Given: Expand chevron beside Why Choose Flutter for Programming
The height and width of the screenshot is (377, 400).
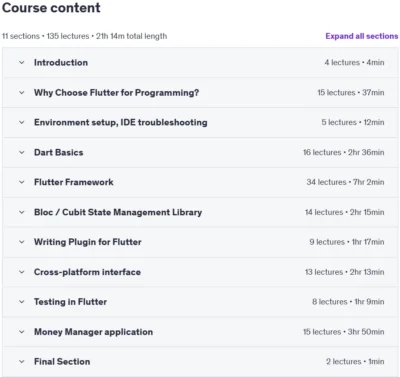Looking at the screenshot, I should (22, 92).
